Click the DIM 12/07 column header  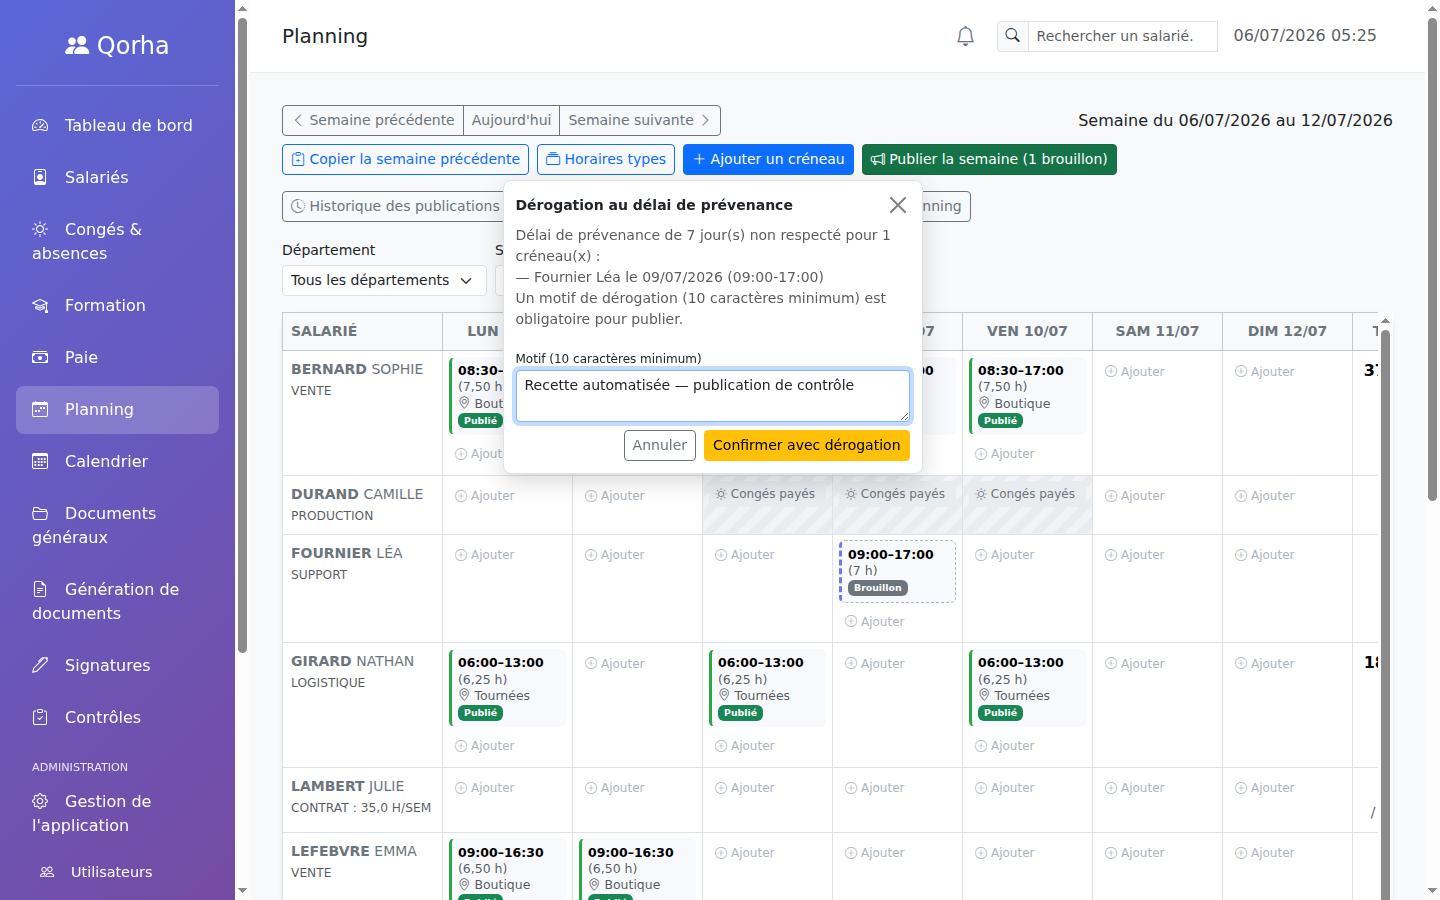click(x=1287, y=331)
